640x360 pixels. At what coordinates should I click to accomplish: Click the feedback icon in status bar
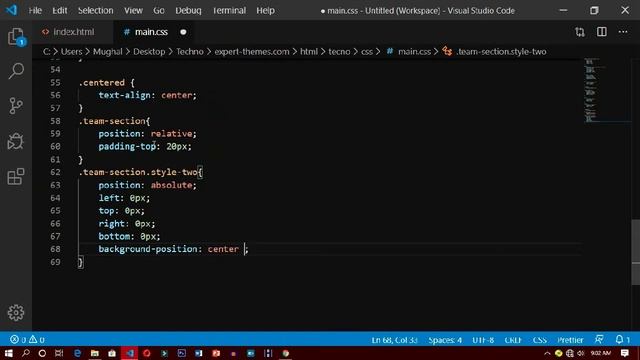coord(599,340)
